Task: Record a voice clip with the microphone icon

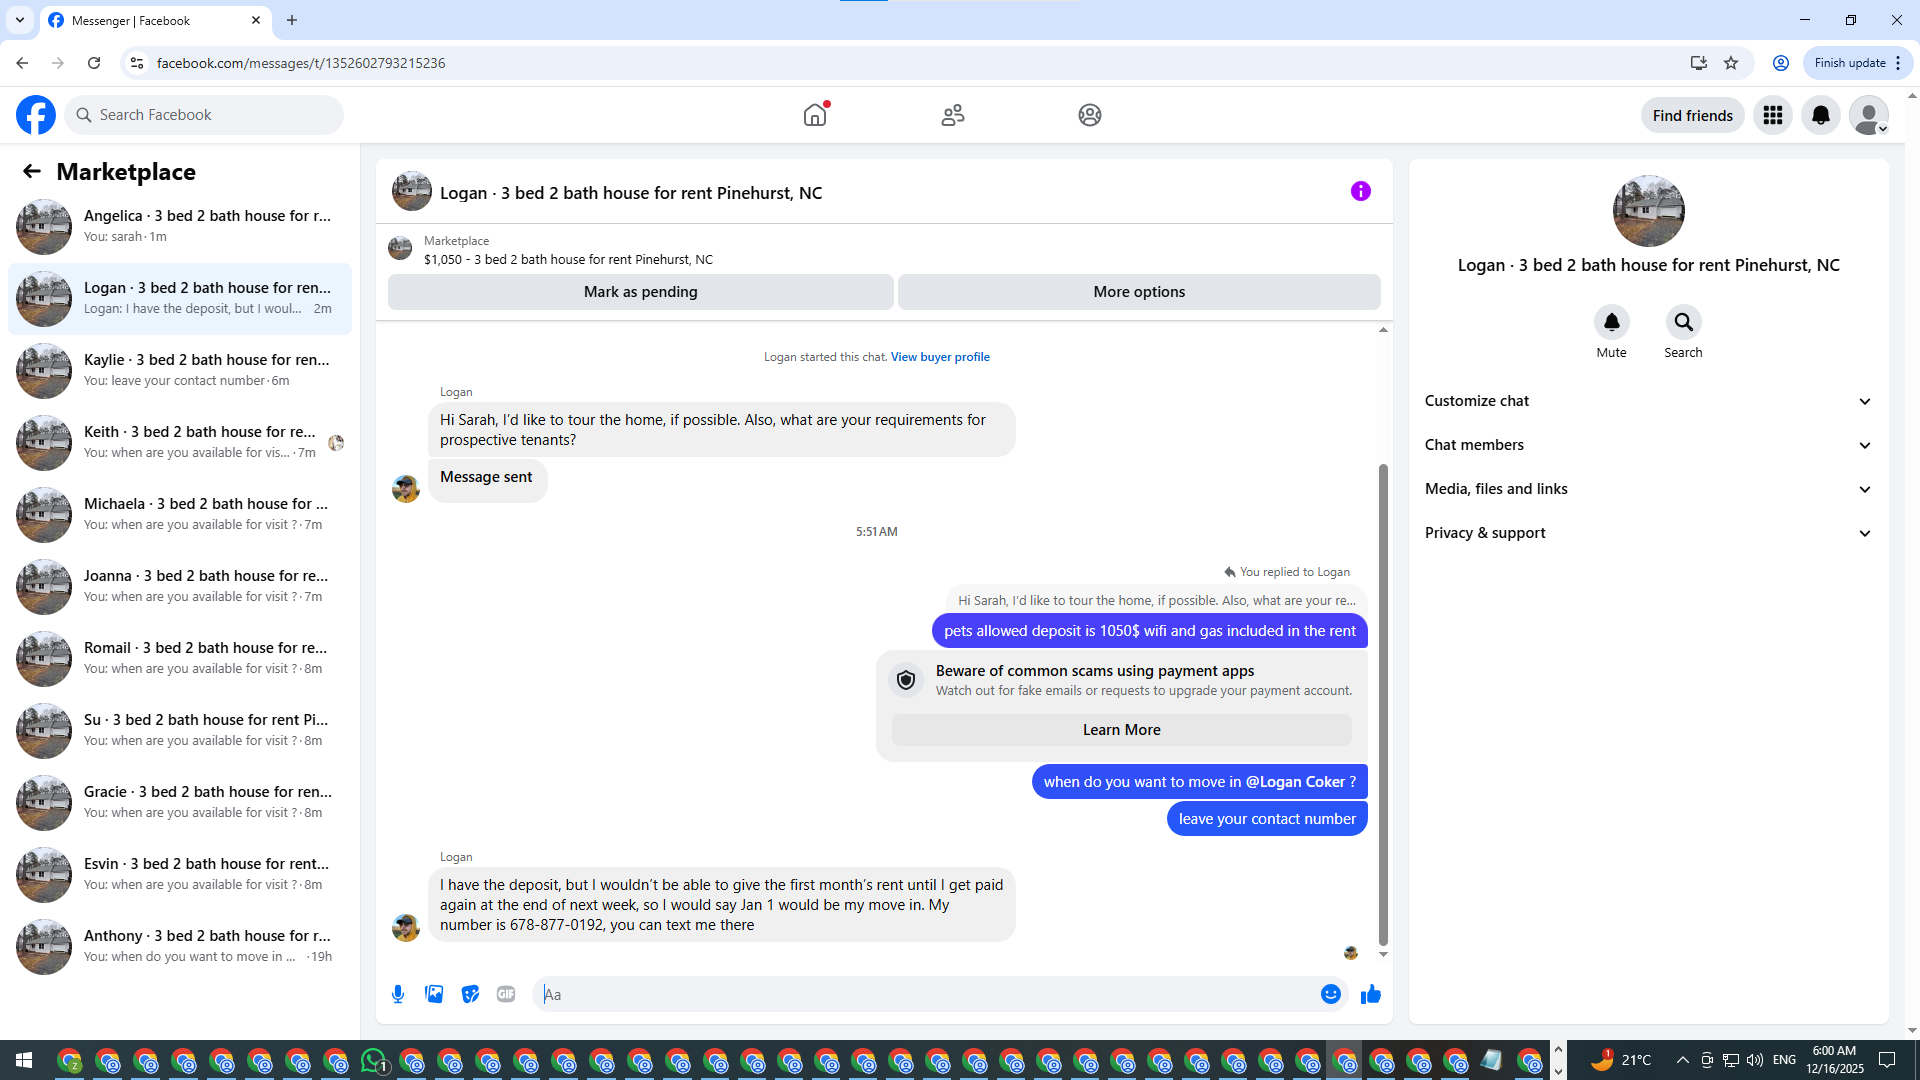Action: (x=398, y=994)
